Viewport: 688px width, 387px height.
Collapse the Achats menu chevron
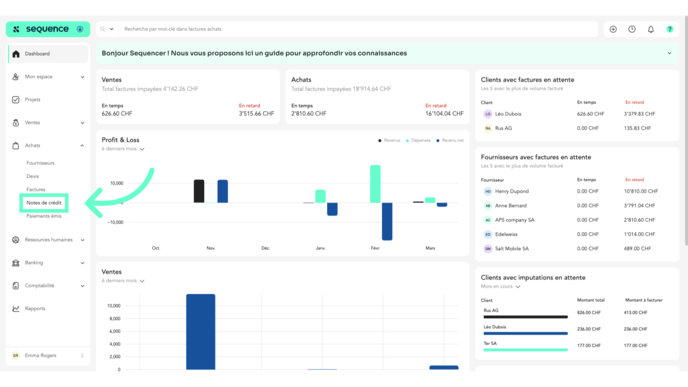82,146
